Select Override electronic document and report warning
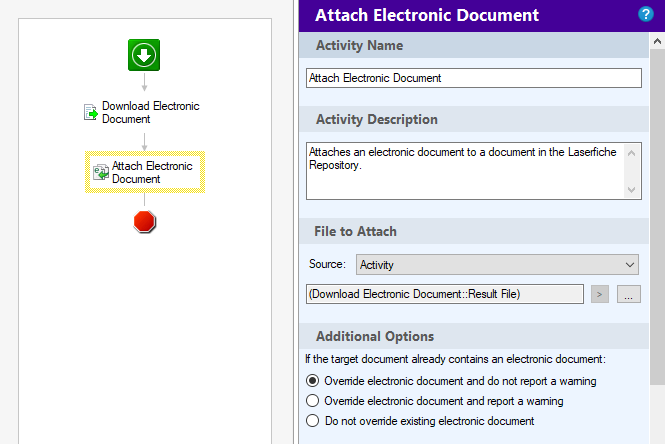 [313, 401]
